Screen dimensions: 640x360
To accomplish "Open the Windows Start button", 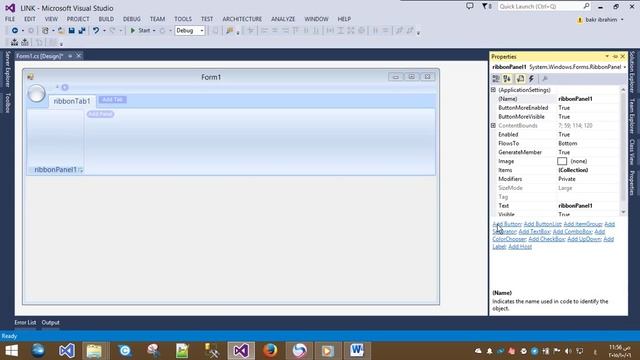I will click(12, 351).
